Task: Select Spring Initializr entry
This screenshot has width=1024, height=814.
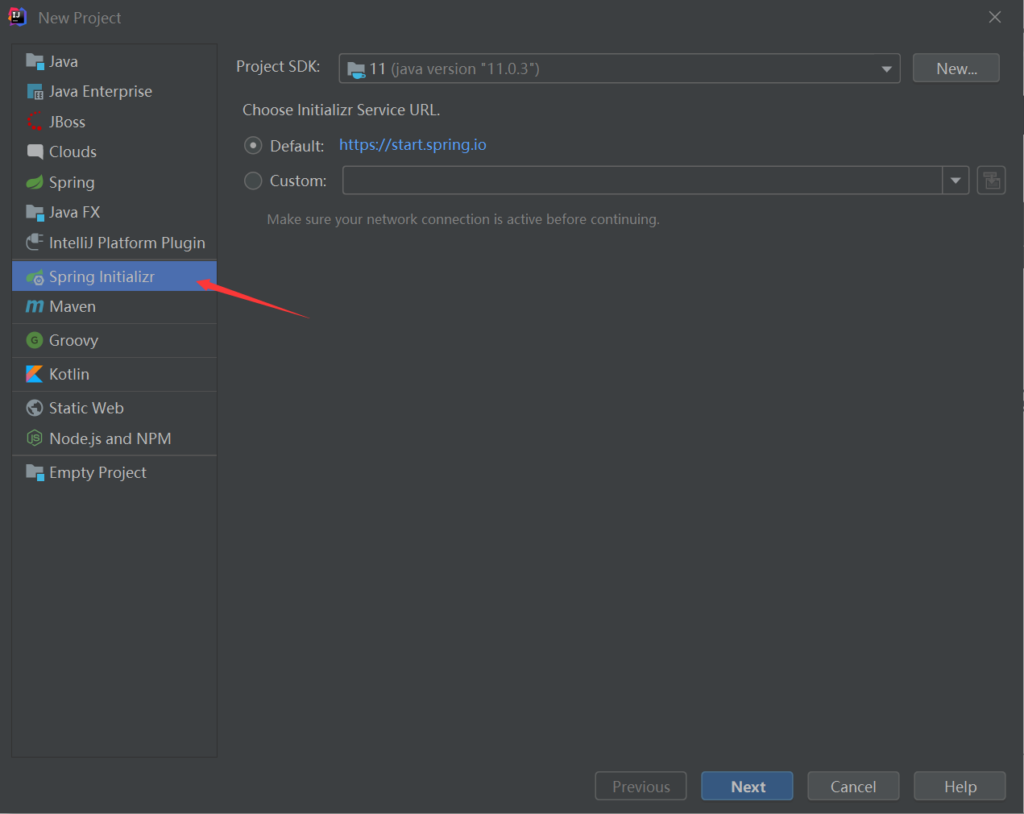Action: point(114,276)
